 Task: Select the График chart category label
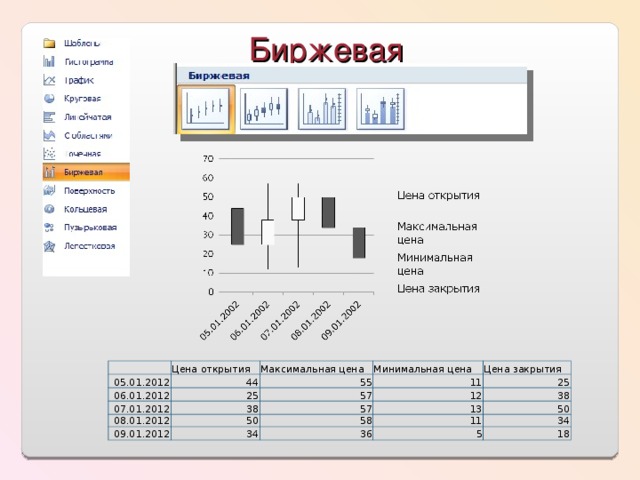[x=79, y=80]
